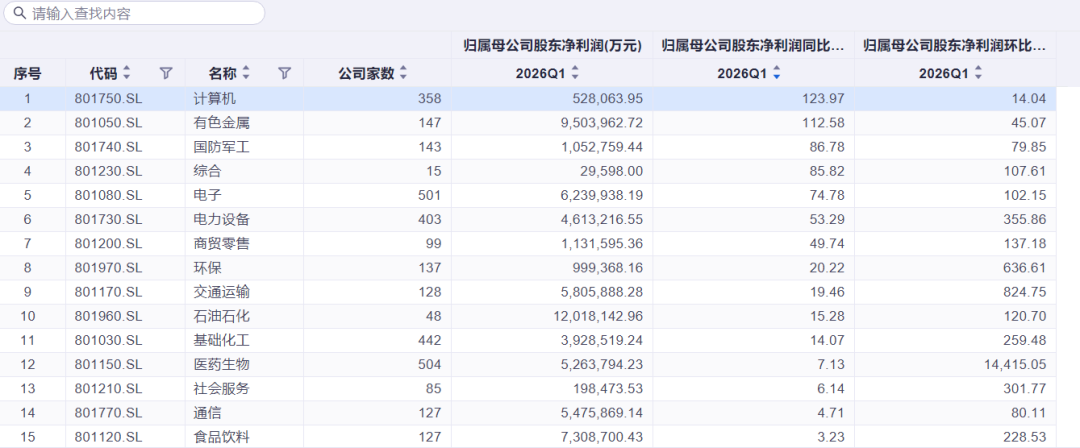Click code 801770.SL

click(108, 413)
